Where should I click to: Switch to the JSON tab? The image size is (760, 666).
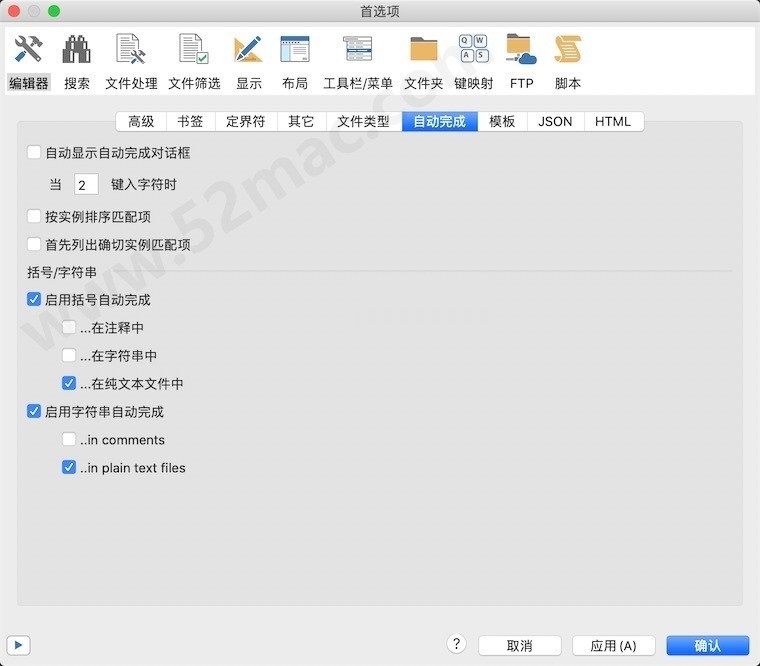(x=555, y=121)
